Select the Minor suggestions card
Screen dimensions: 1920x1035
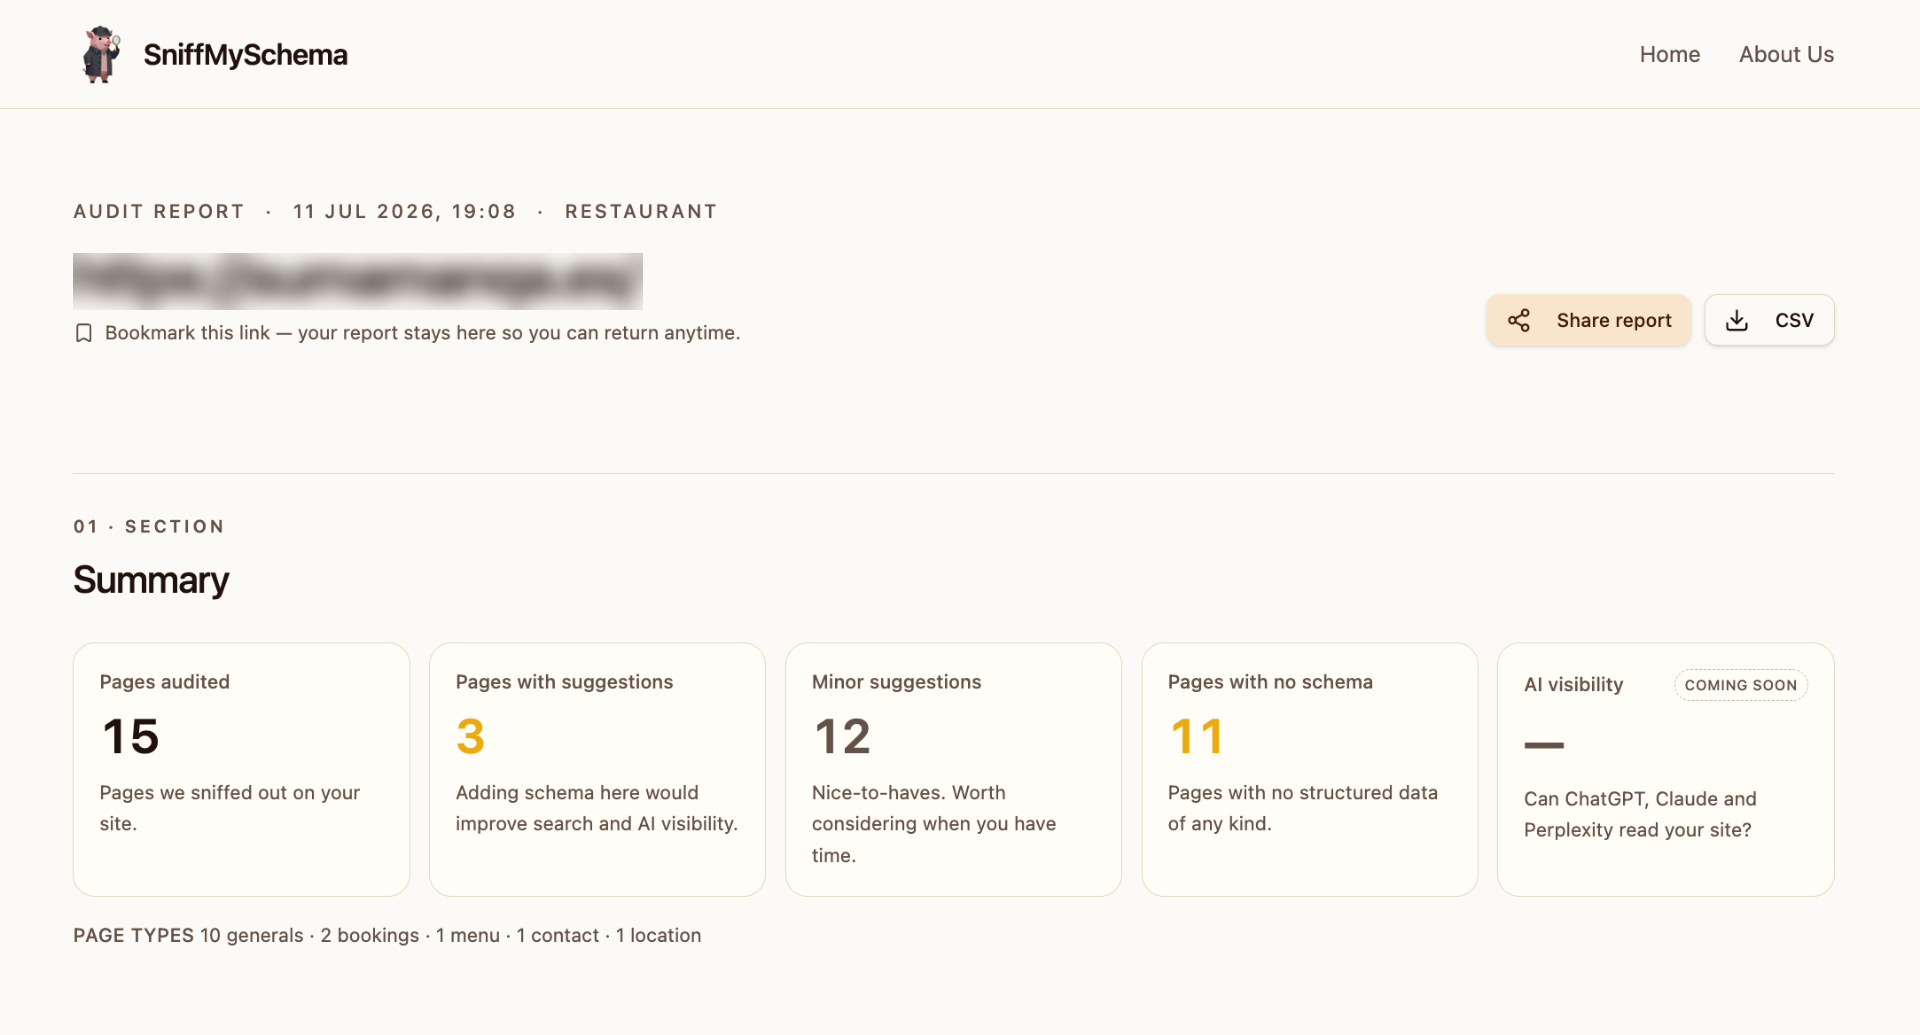coord(953,769)
